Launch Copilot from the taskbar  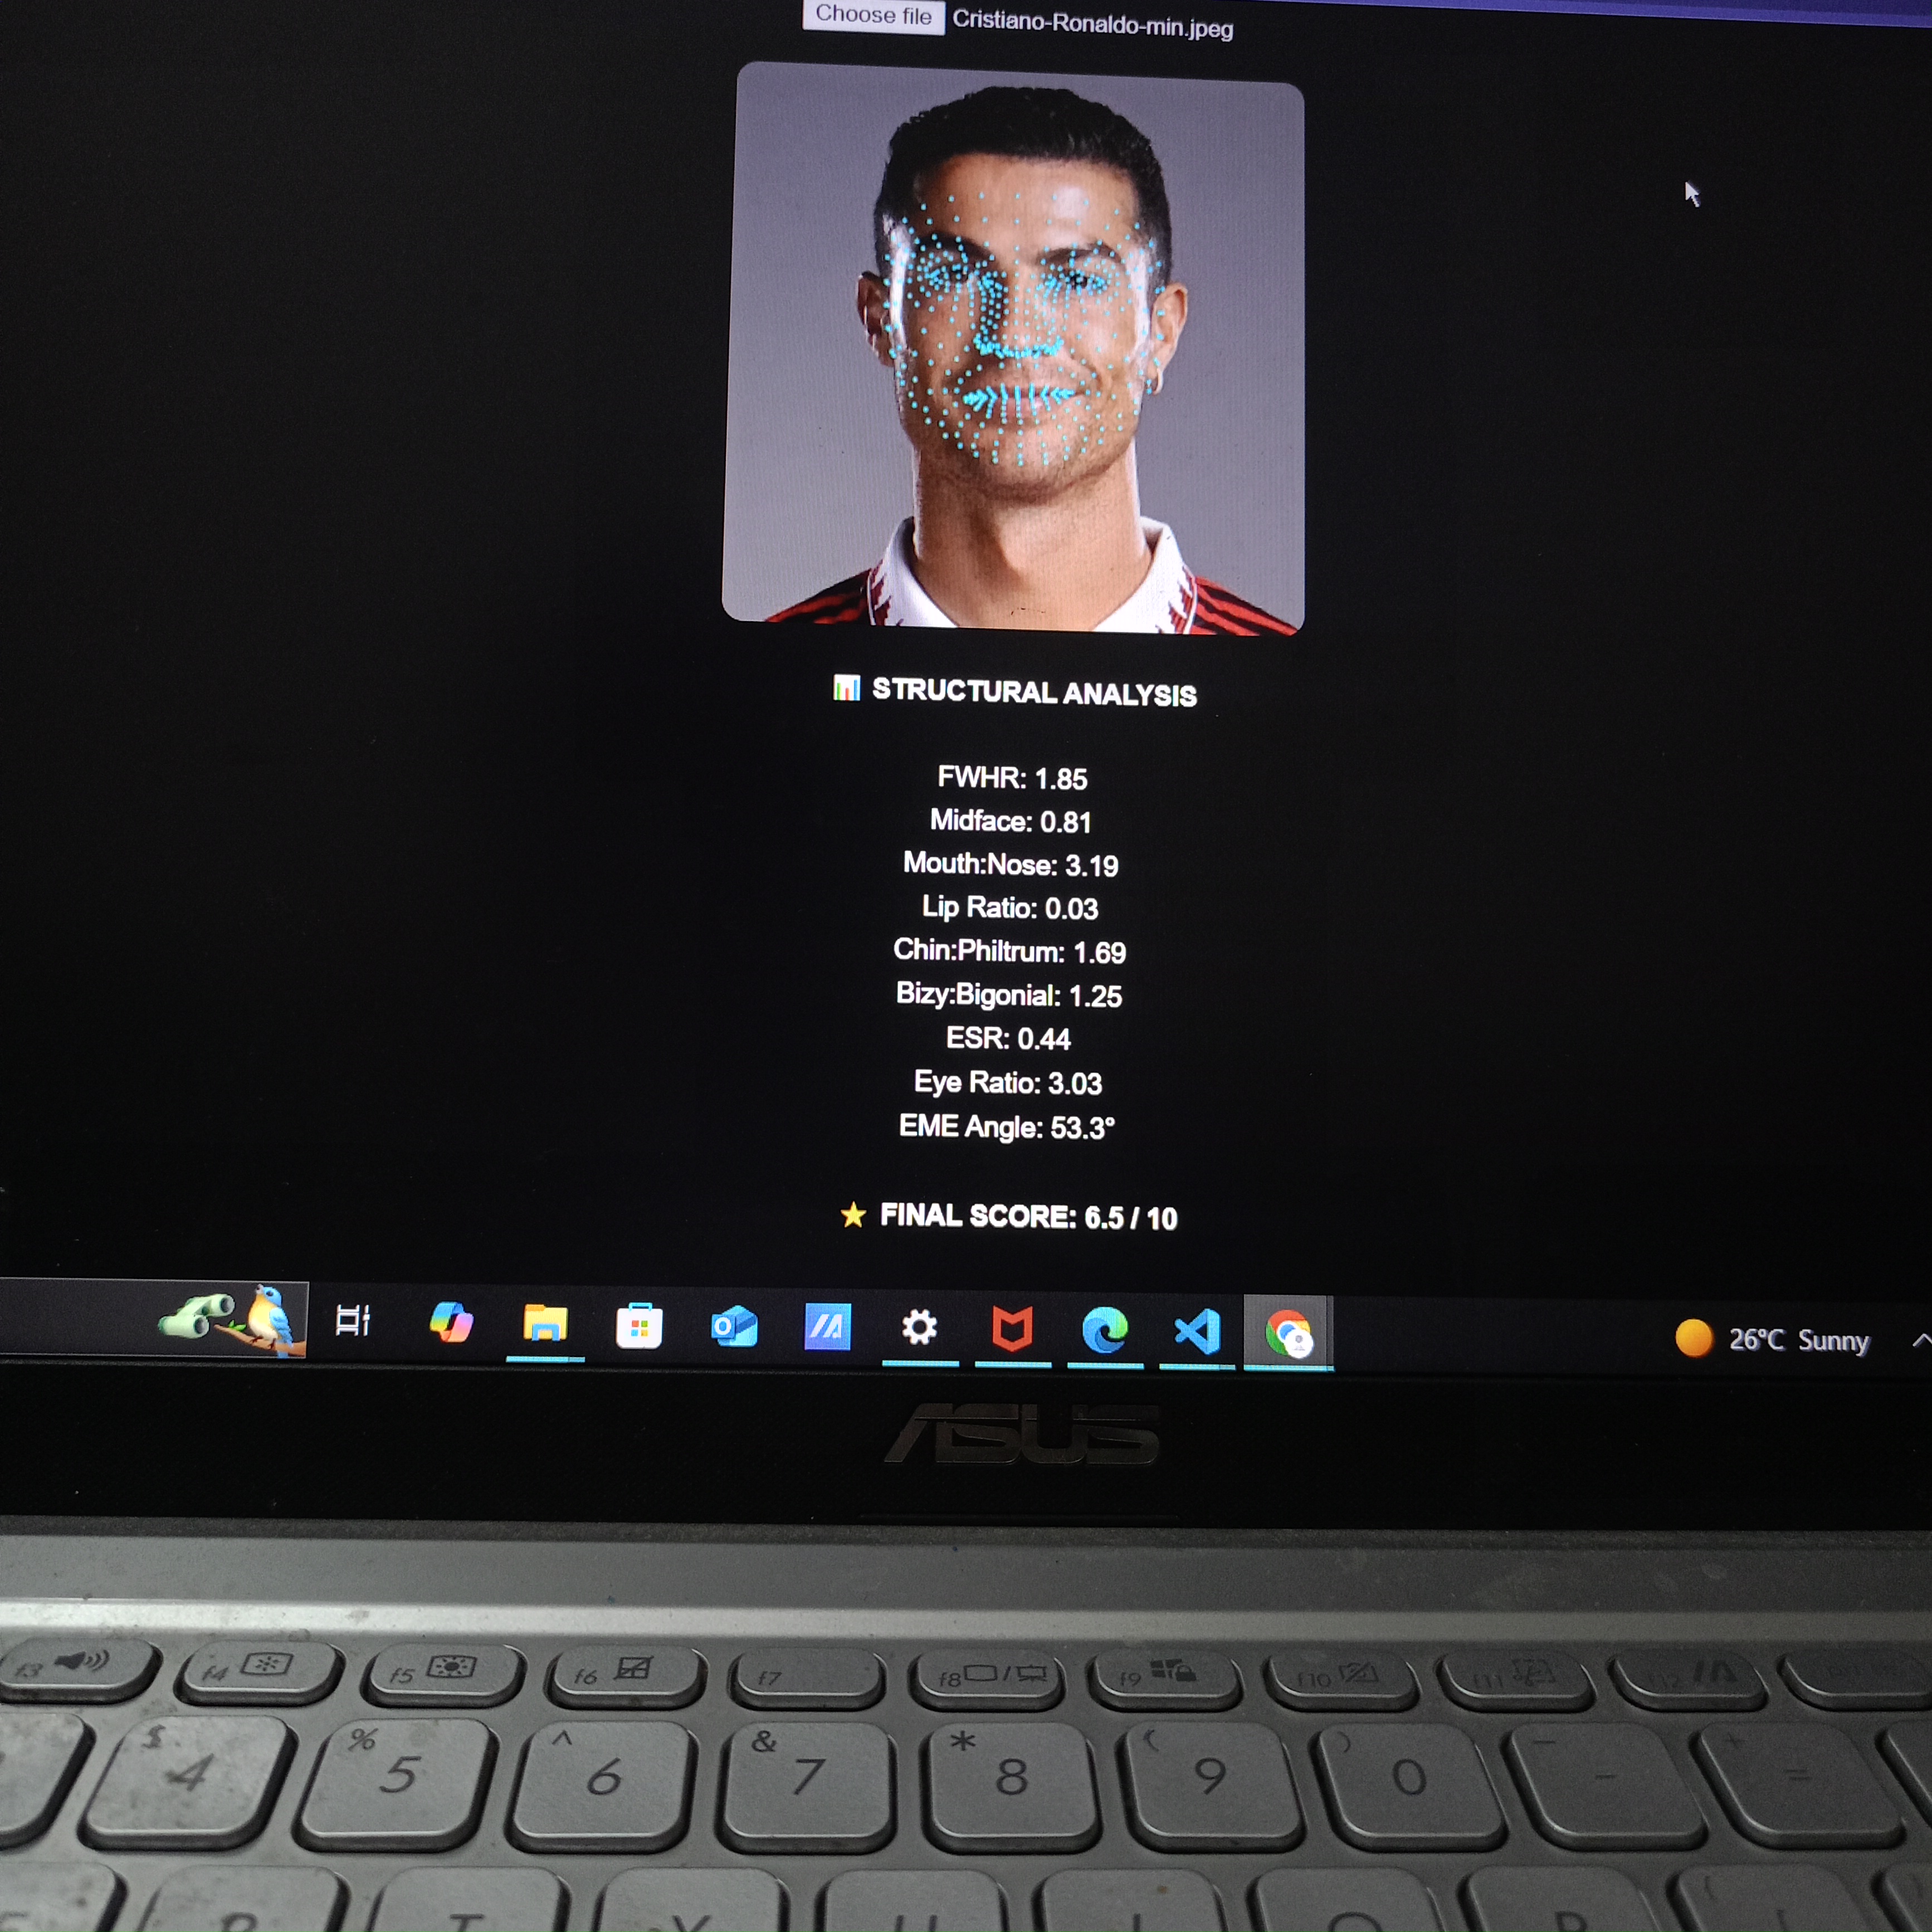(x=451, y=1323)
